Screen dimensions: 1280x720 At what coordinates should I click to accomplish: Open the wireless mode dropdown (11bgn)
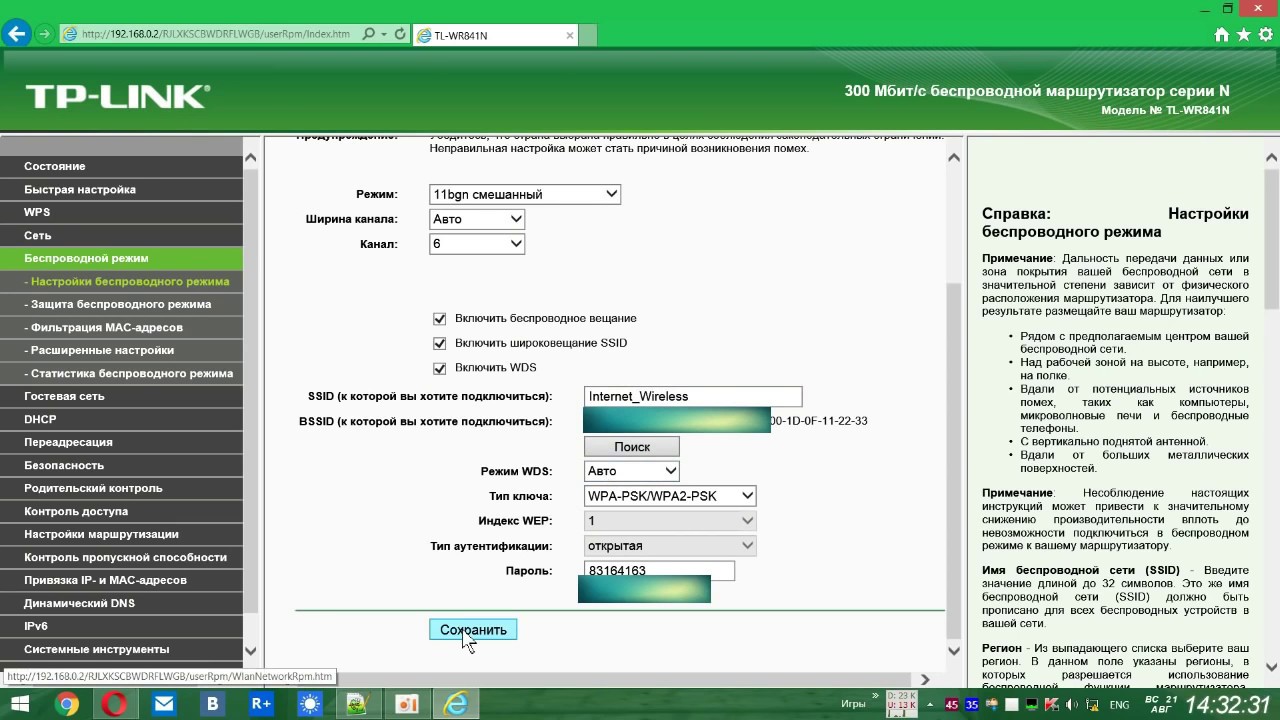(525, 194)
